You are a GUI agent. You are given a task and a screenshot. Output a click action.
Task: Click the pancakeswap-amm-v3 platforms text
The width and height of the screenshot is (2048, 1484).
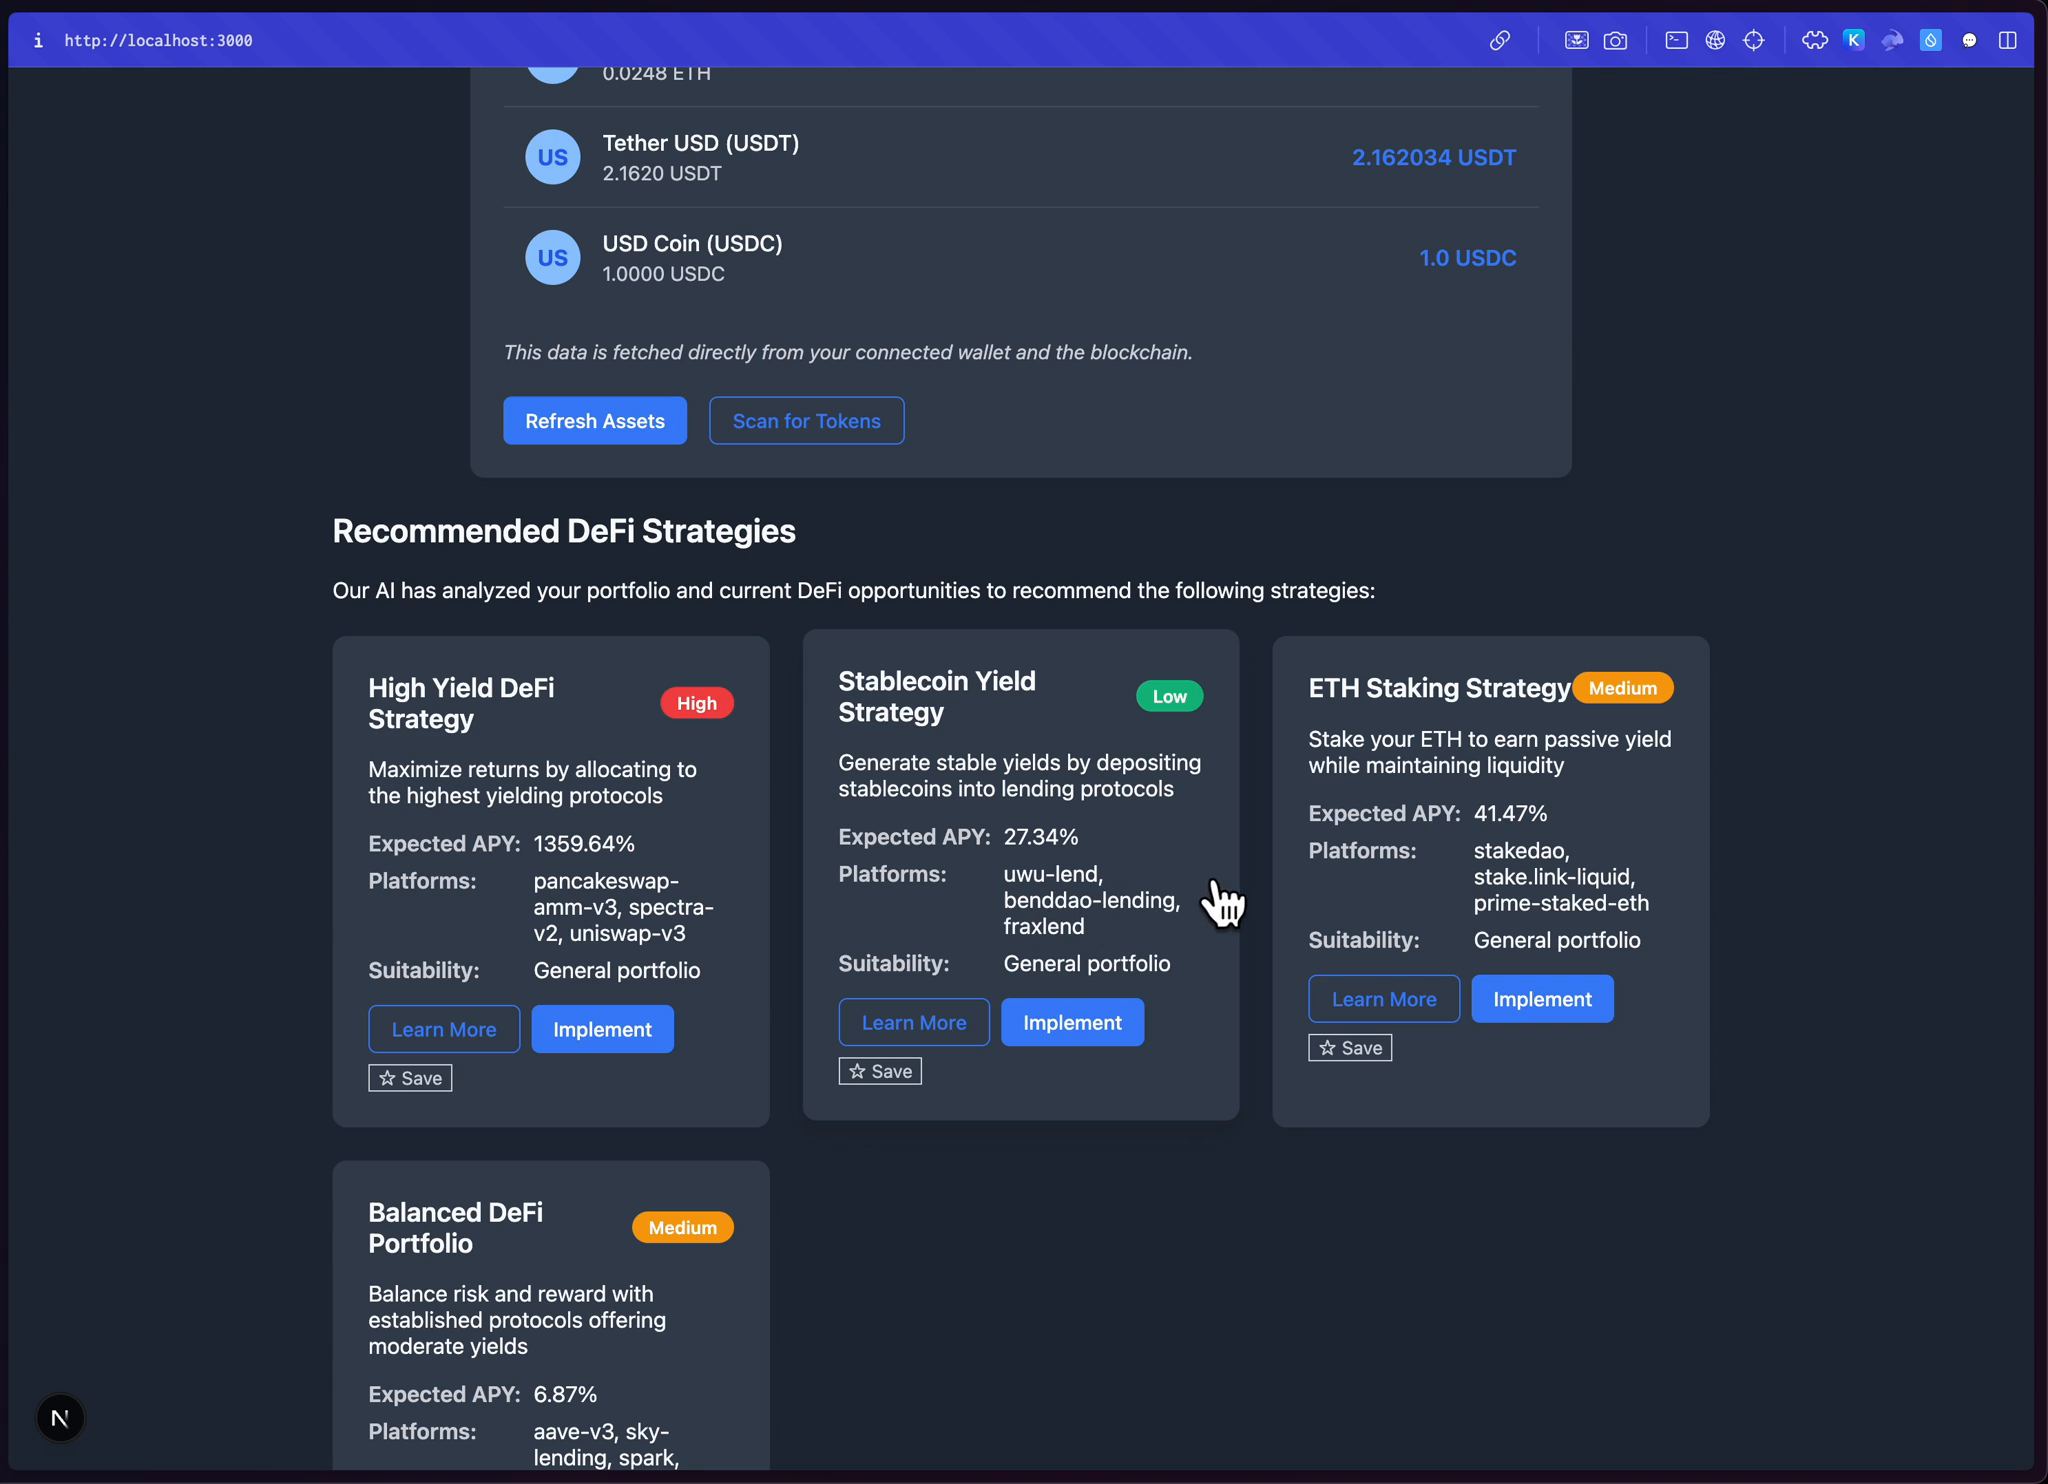click(x=623, y=906)
